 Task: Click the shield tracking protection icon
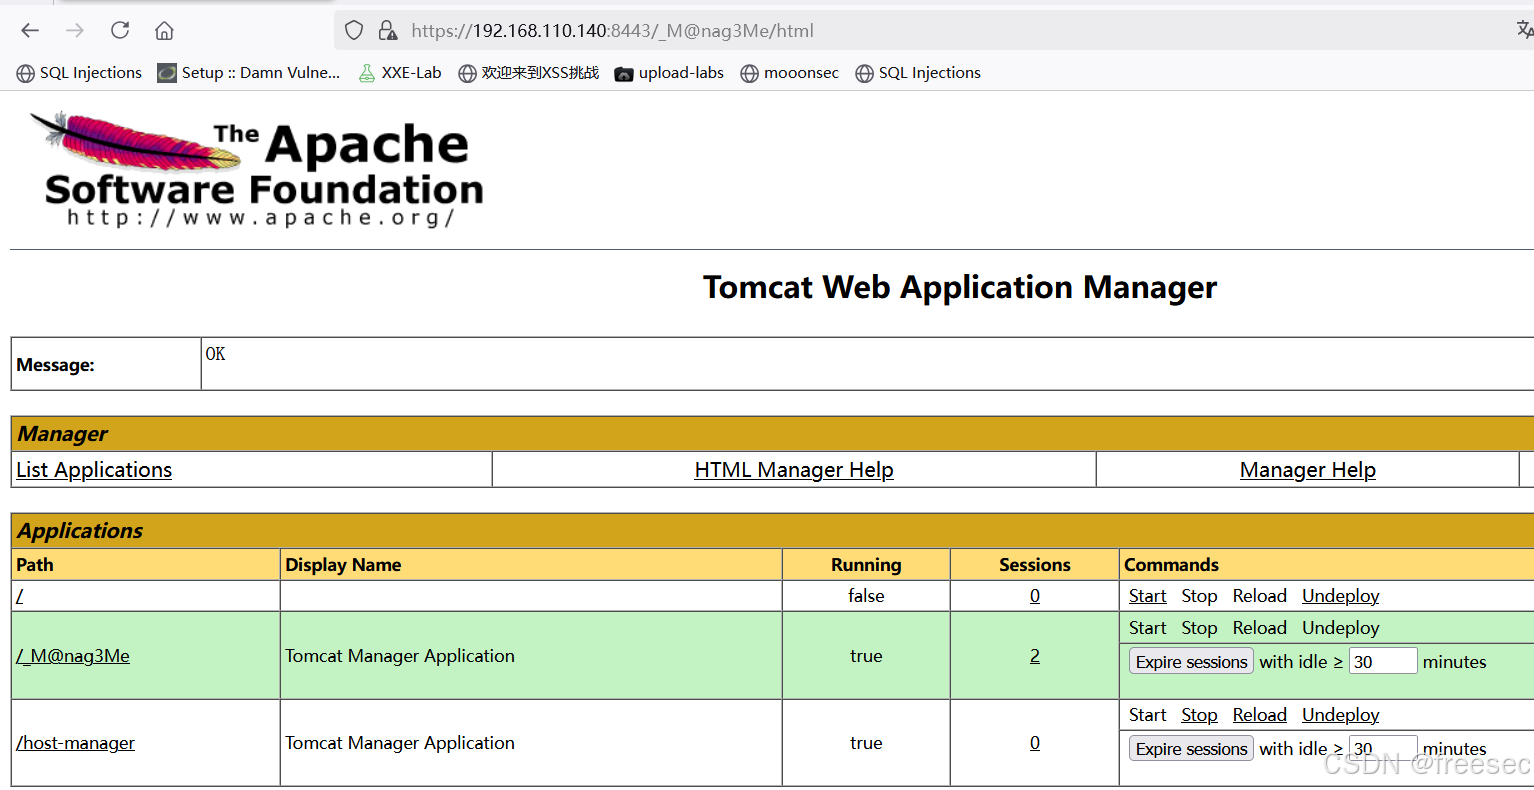pyautogui.click(x=354, y=30)
